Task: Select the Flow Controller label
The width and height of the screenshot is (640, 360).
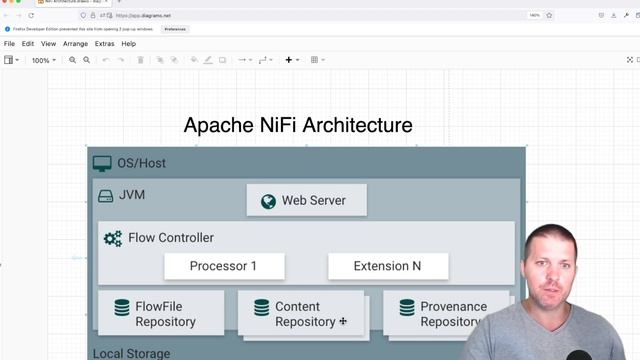Action: [x=171, y=238]
